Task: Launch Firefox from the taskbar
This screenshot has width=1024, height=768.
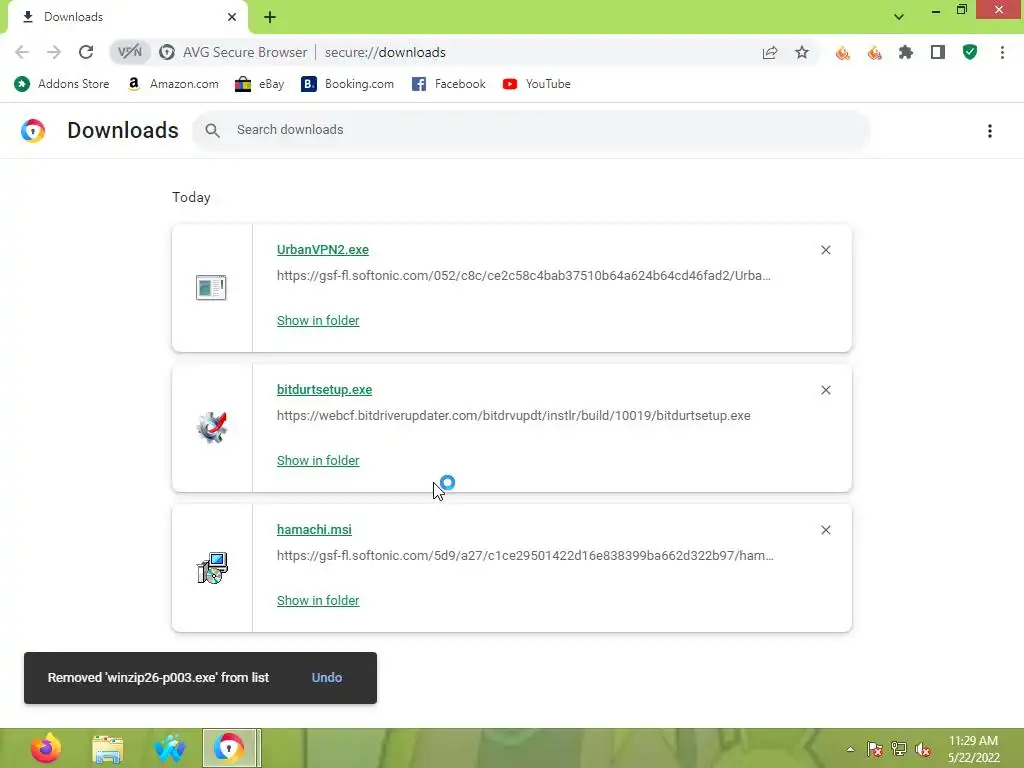Action: click(46, 748)
